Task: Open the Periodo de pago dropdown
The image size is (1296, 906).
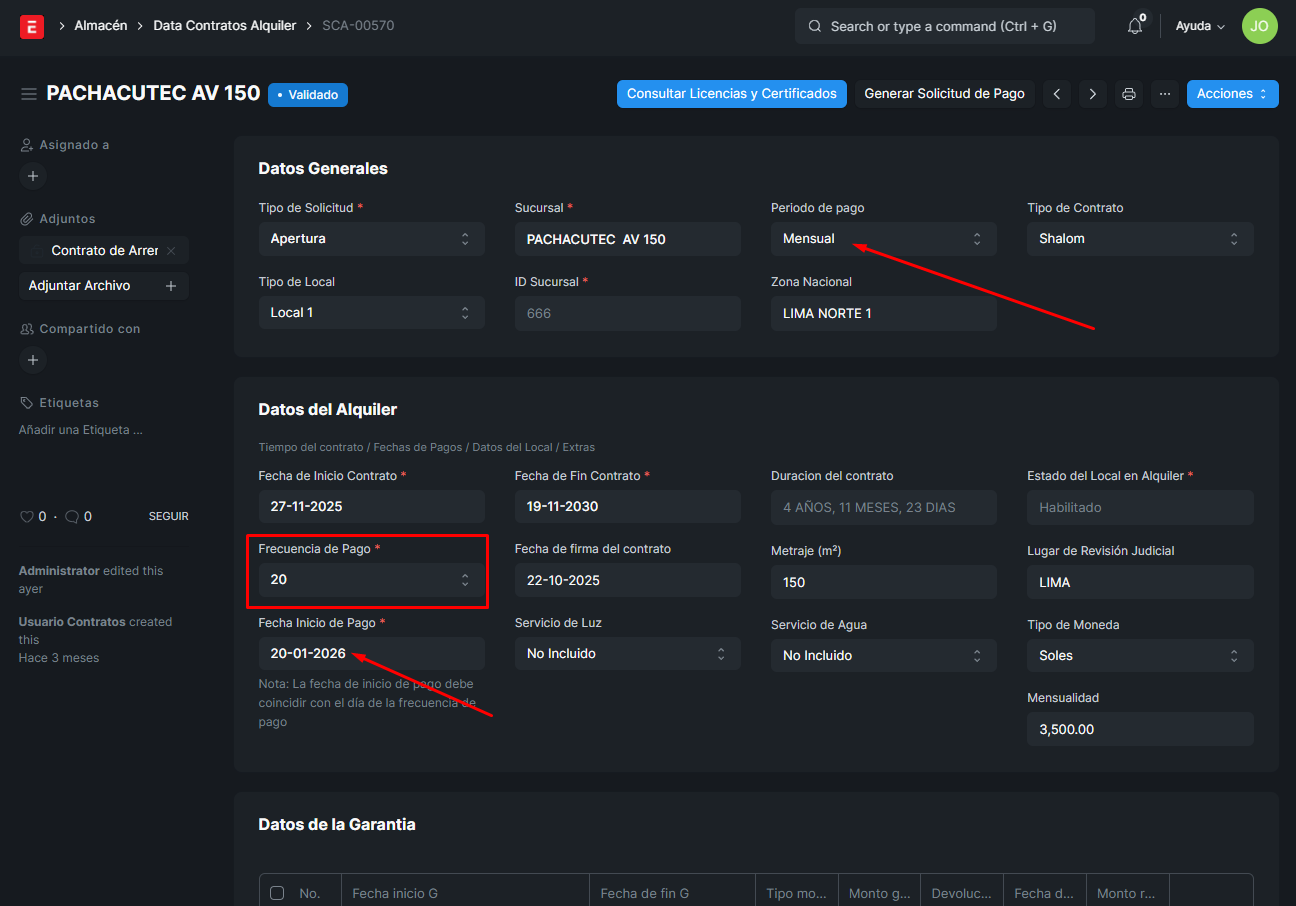Action: pyautogui.click(x=883, y=239)
